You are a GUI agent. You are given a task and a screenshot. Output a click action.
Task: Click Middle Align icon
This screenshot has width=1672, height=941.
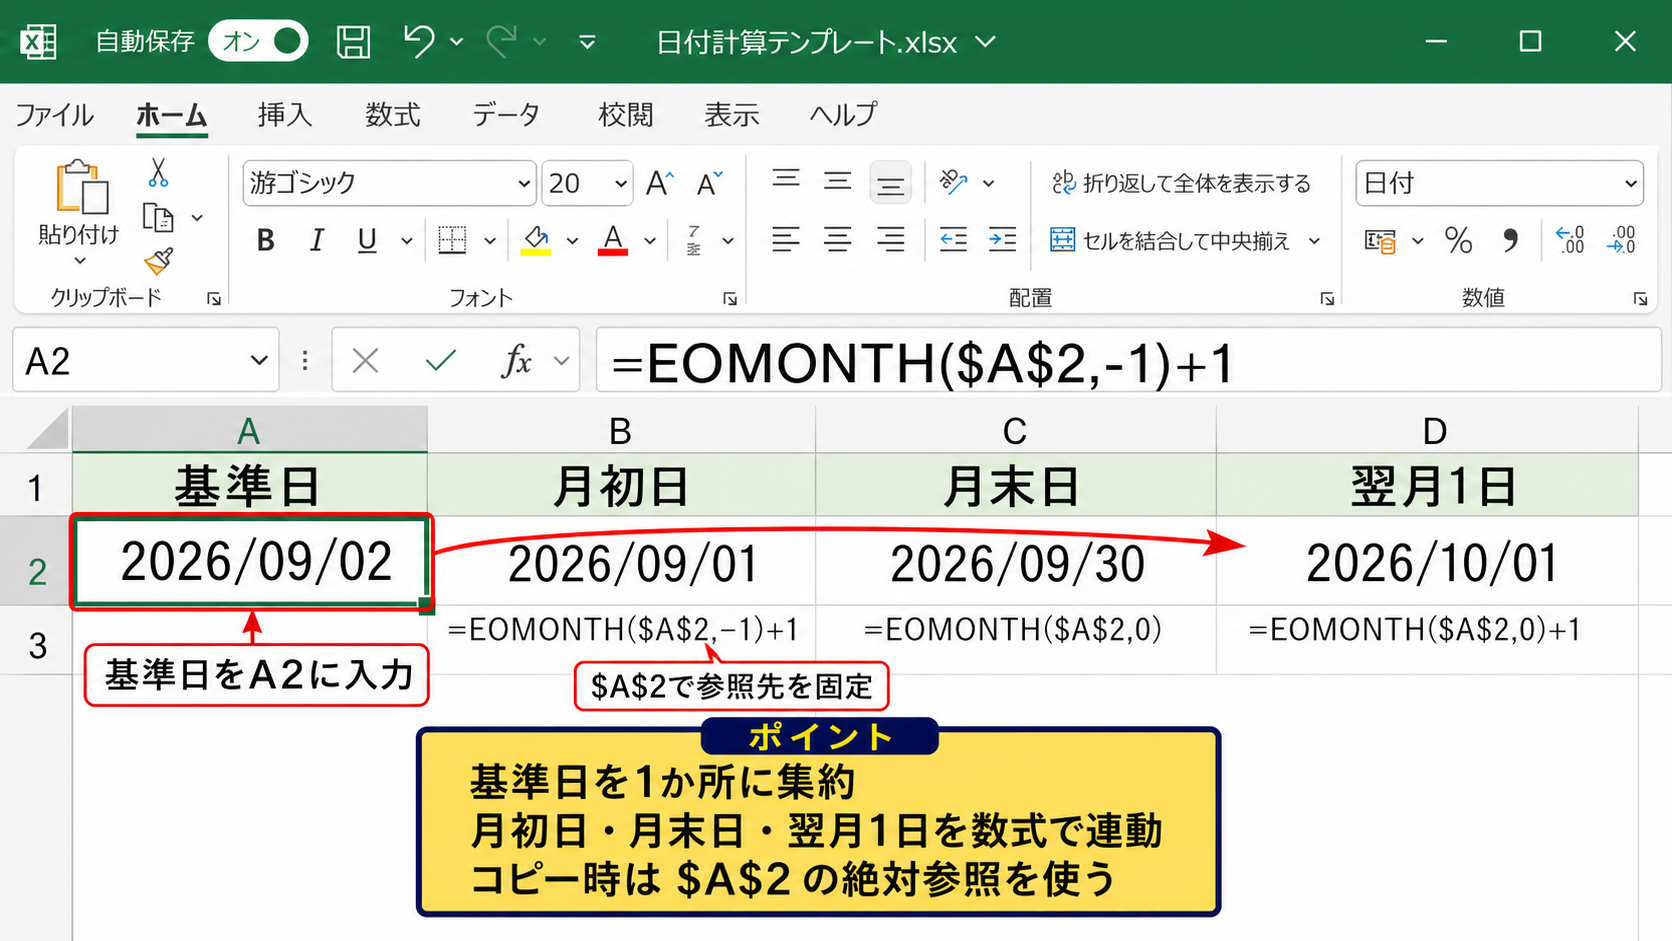(x=837, y=181)
